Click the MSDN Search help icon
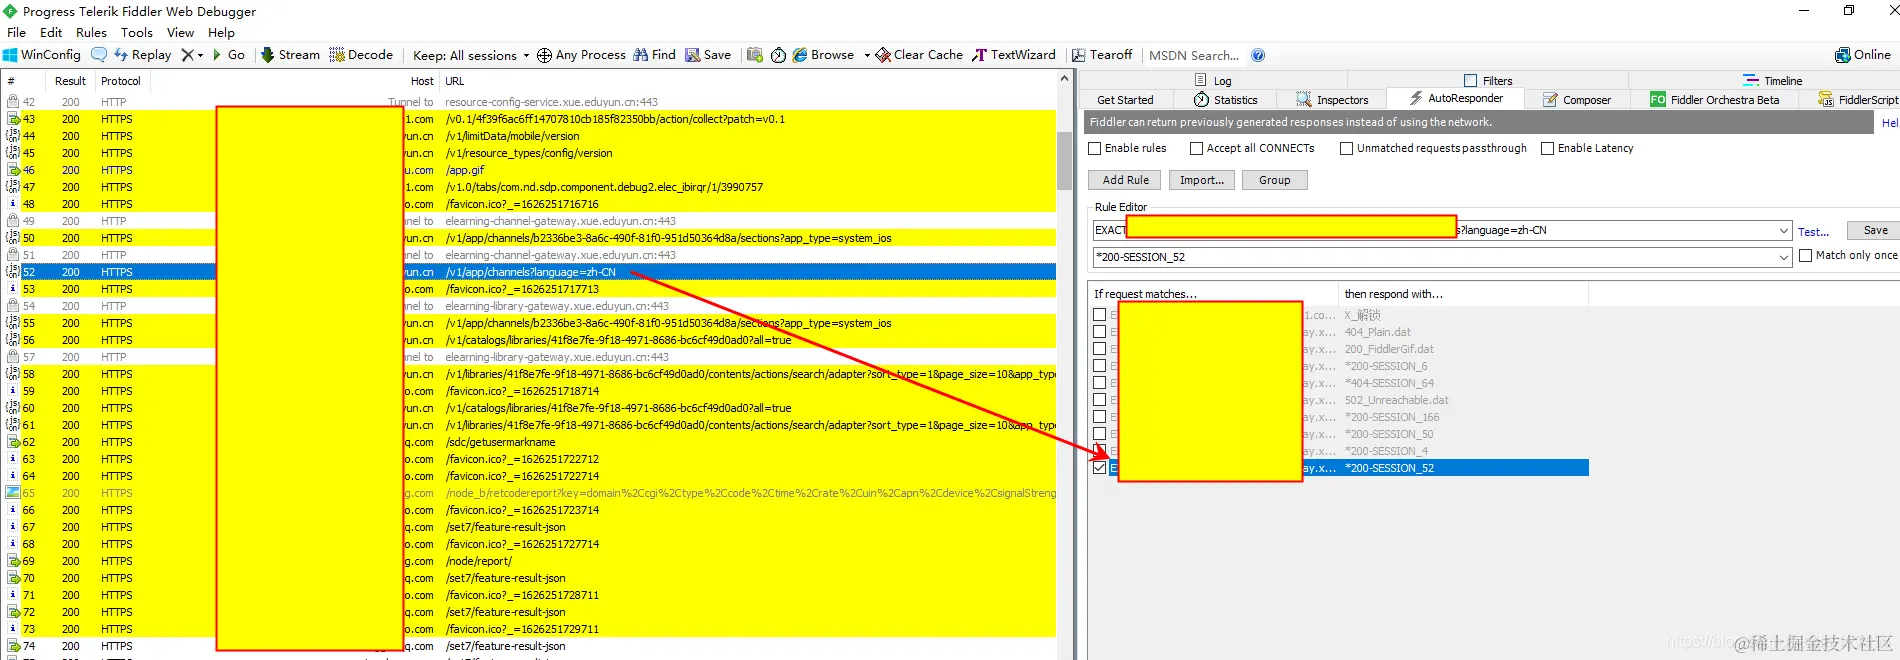Image resolution: width=1900 pixels, height=660 pixels. tap(1258, 55)
